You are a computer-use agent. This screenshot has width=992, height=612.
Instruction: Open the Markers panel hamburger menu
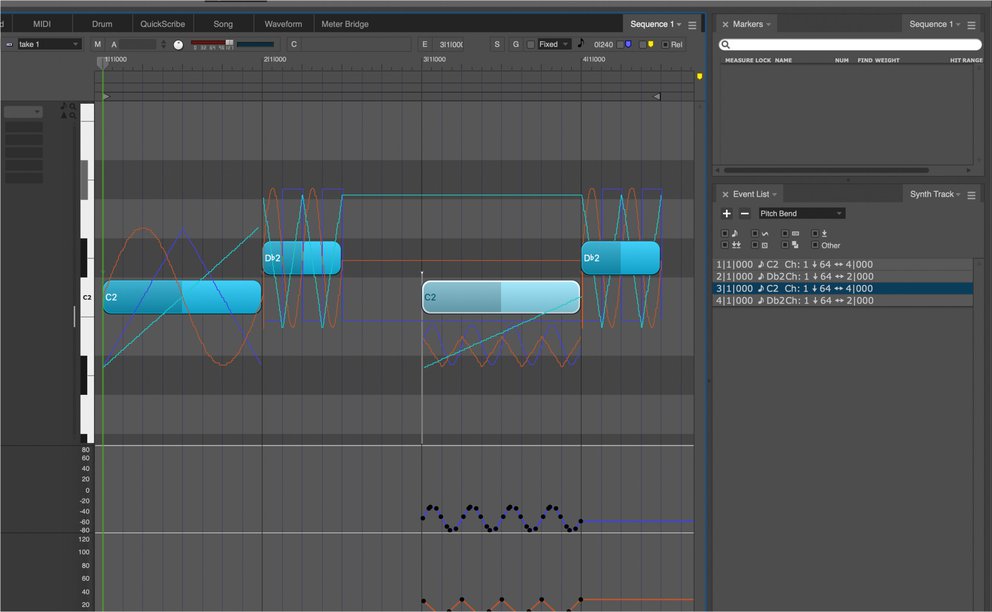971,24
